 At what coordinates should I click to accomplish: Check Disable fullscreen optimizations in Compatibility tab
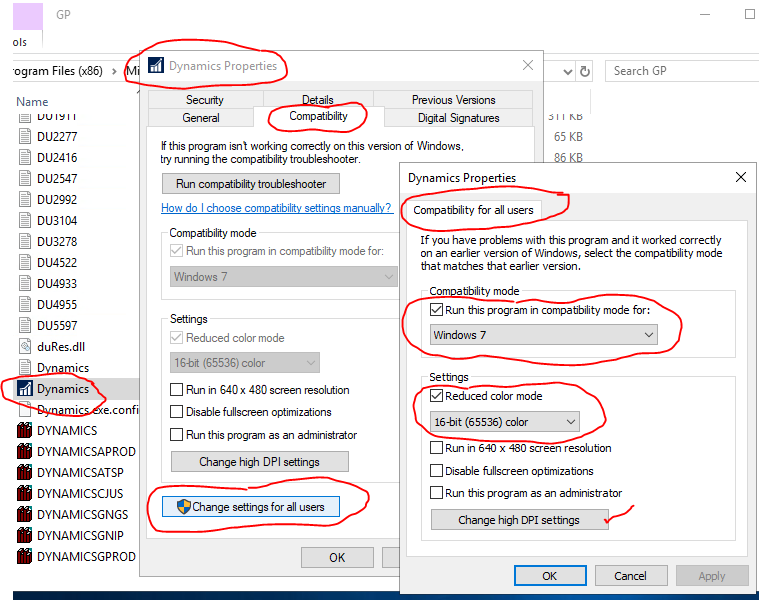pyautogui.click(x=176, y=412)
